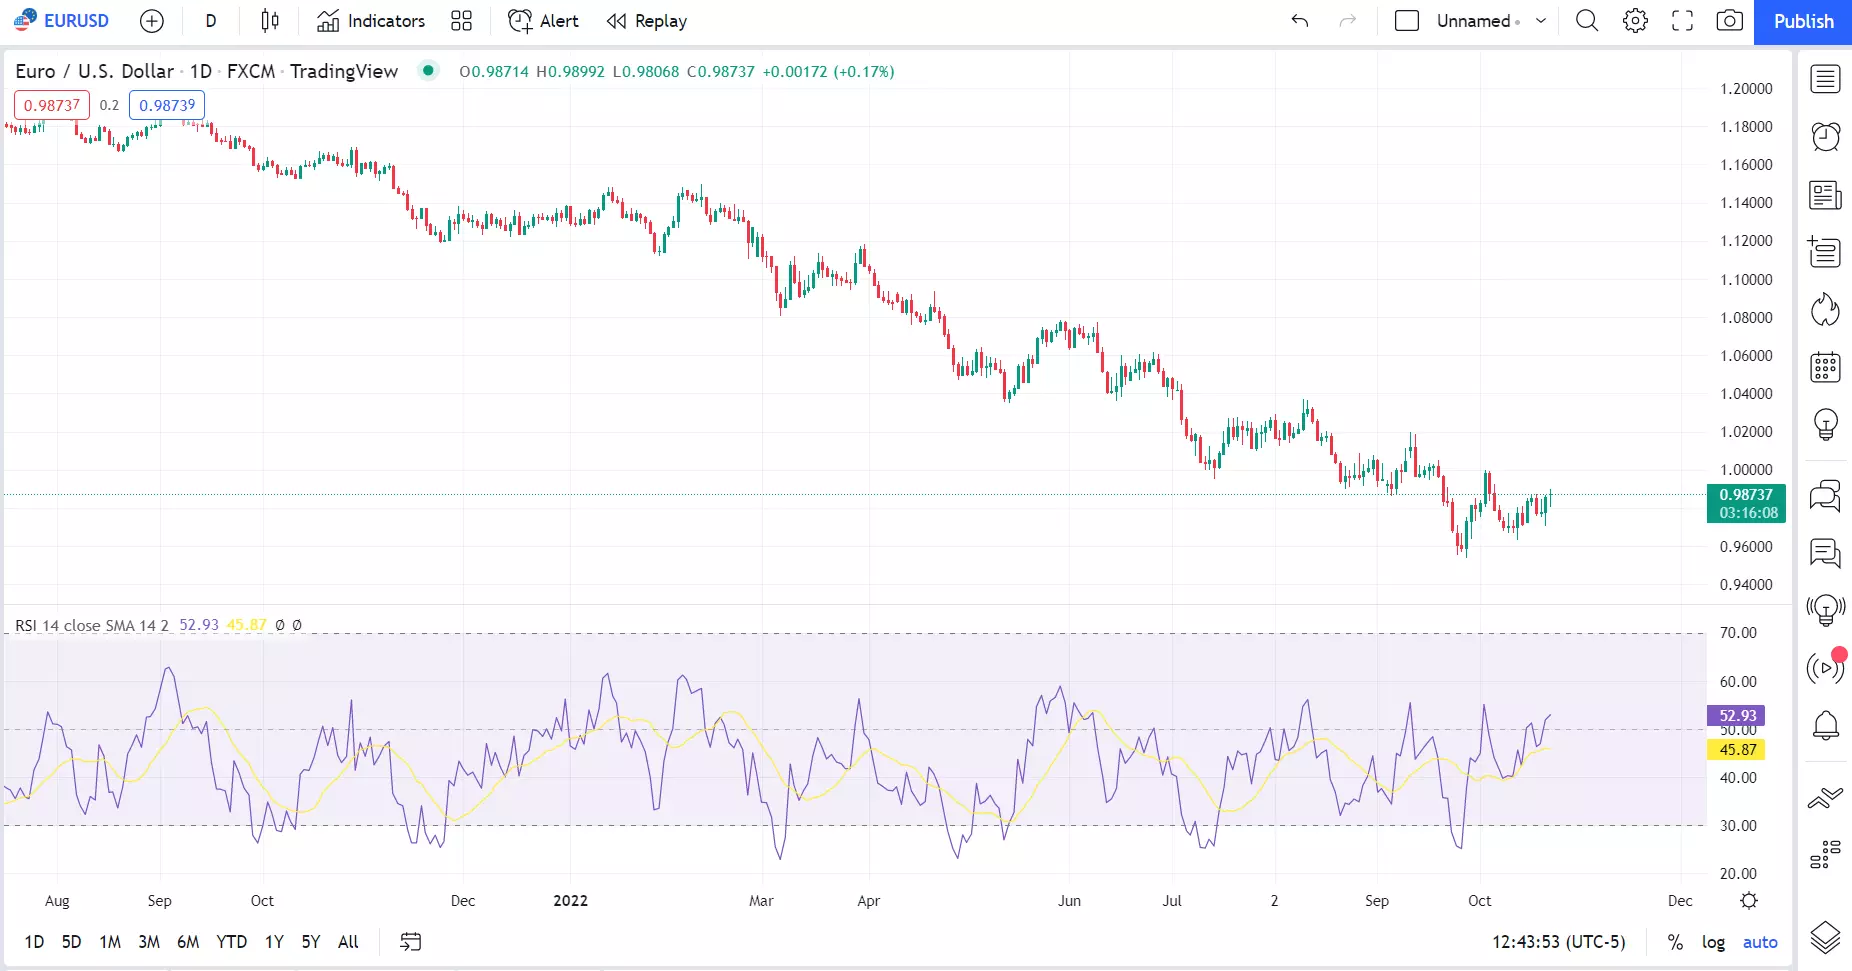1852x971 pixels.
Task: Enter fullscreen mode
Action: (x=1683, y=21)
